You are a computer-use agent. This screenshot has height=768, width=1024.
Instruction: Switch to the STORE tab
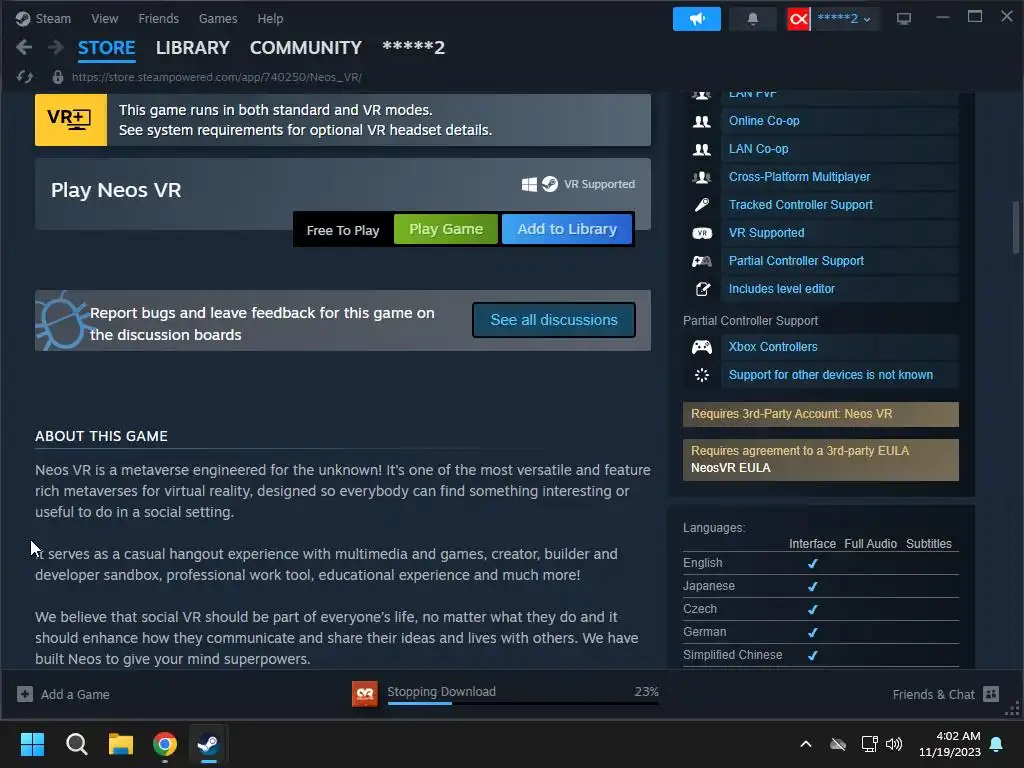tap(106, 48)
